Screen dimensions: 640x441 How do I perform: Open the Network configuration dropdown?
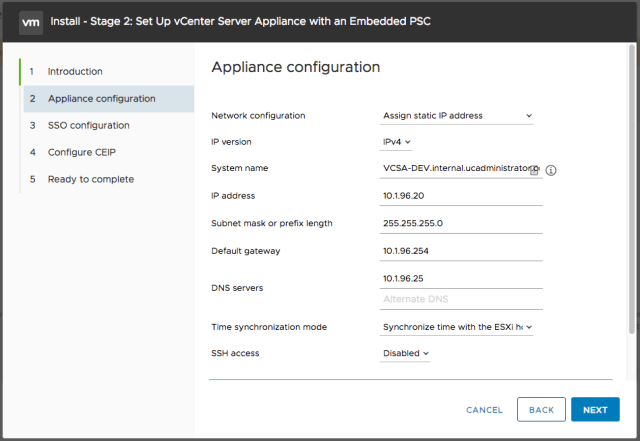(x=458, y=116)
